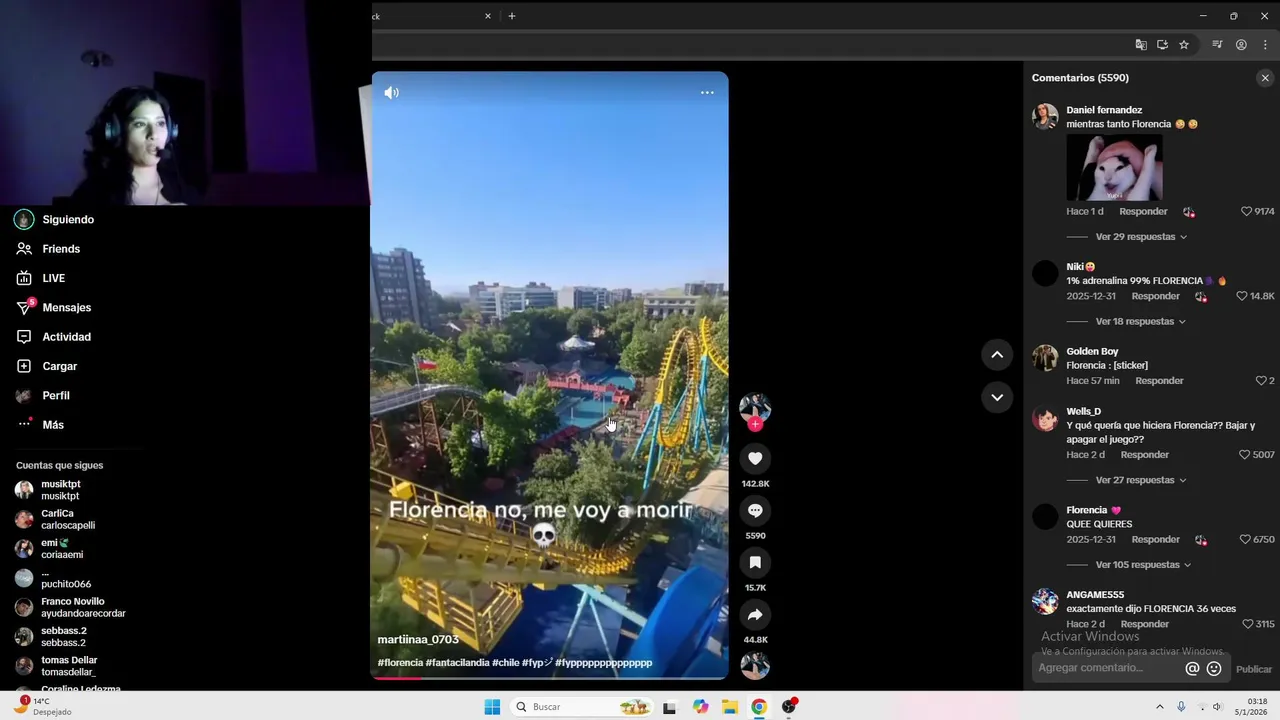Reply to Wells_D's comment
This screenshot has height=720, width=1280.
[1144, 454]
